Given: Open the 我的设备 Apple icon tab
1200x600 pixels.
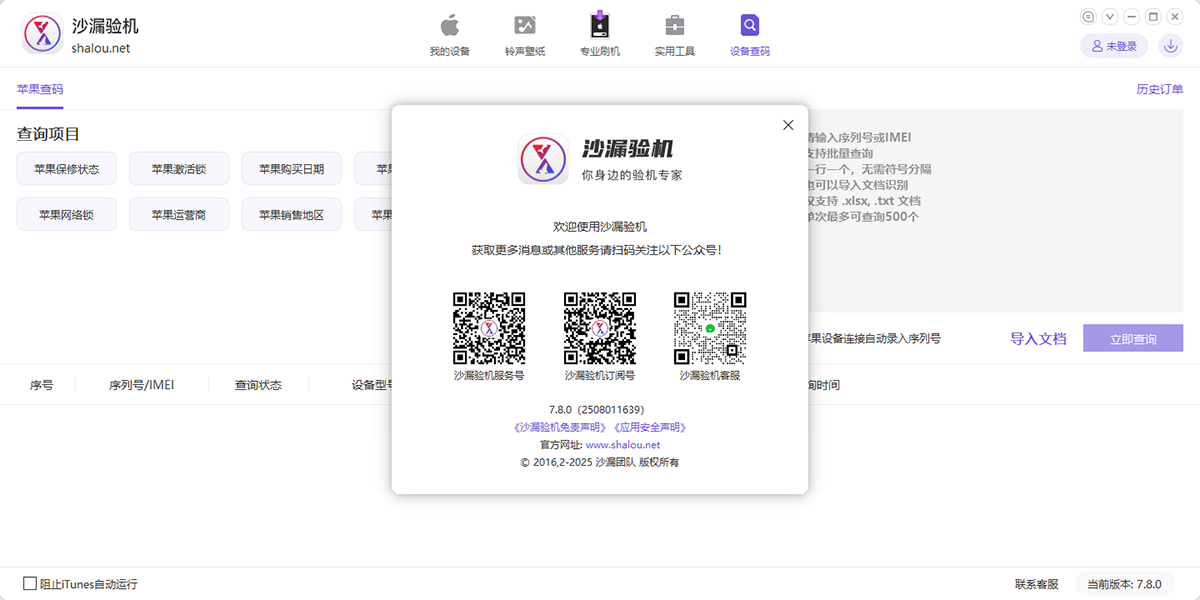Looking at the screenshot, I should 449,35.
